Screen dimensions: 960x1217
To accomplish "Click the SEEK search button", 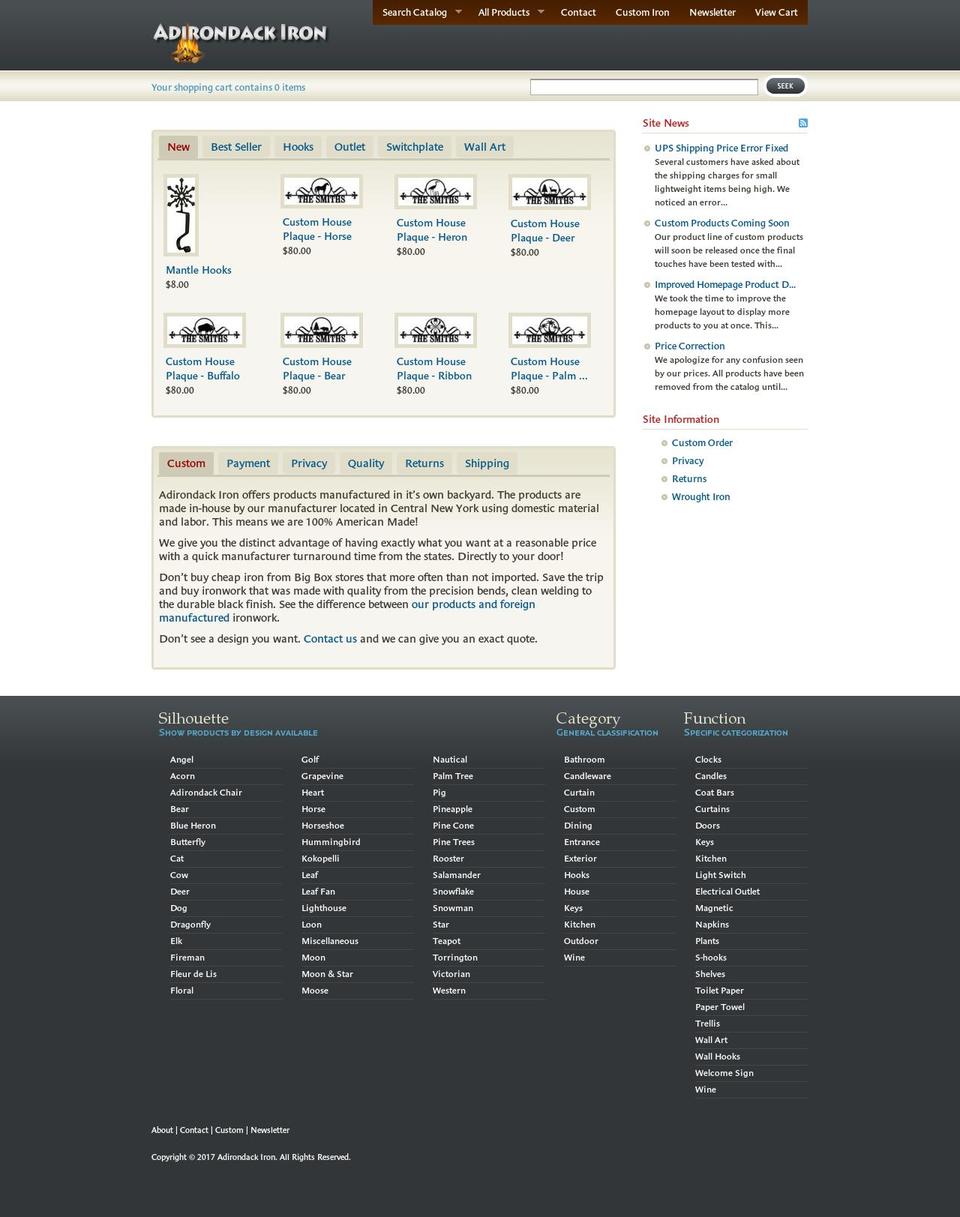I will 785,85.
